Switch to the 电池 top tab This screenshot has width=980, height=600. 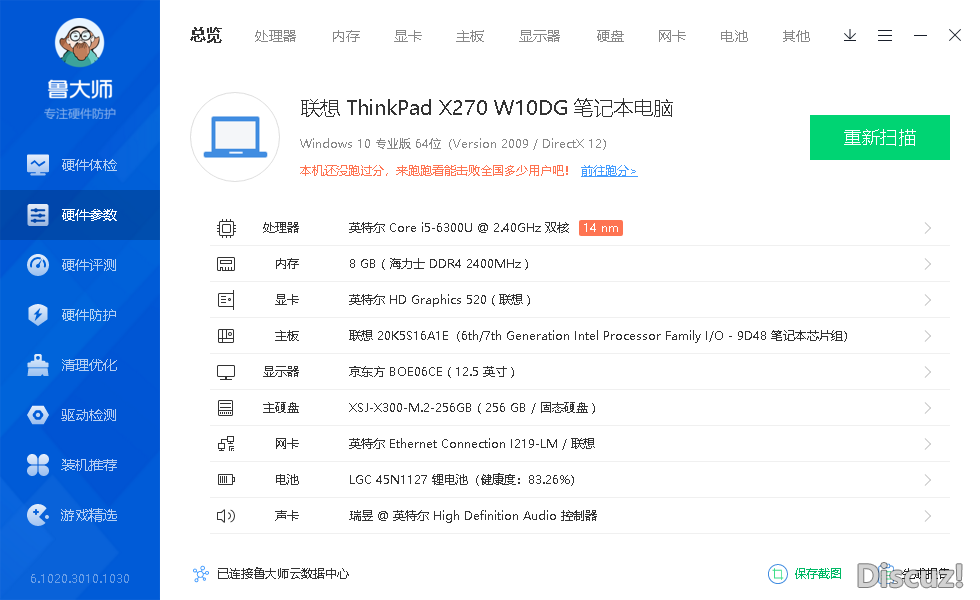pyautogui.click(x=734, y=36)
